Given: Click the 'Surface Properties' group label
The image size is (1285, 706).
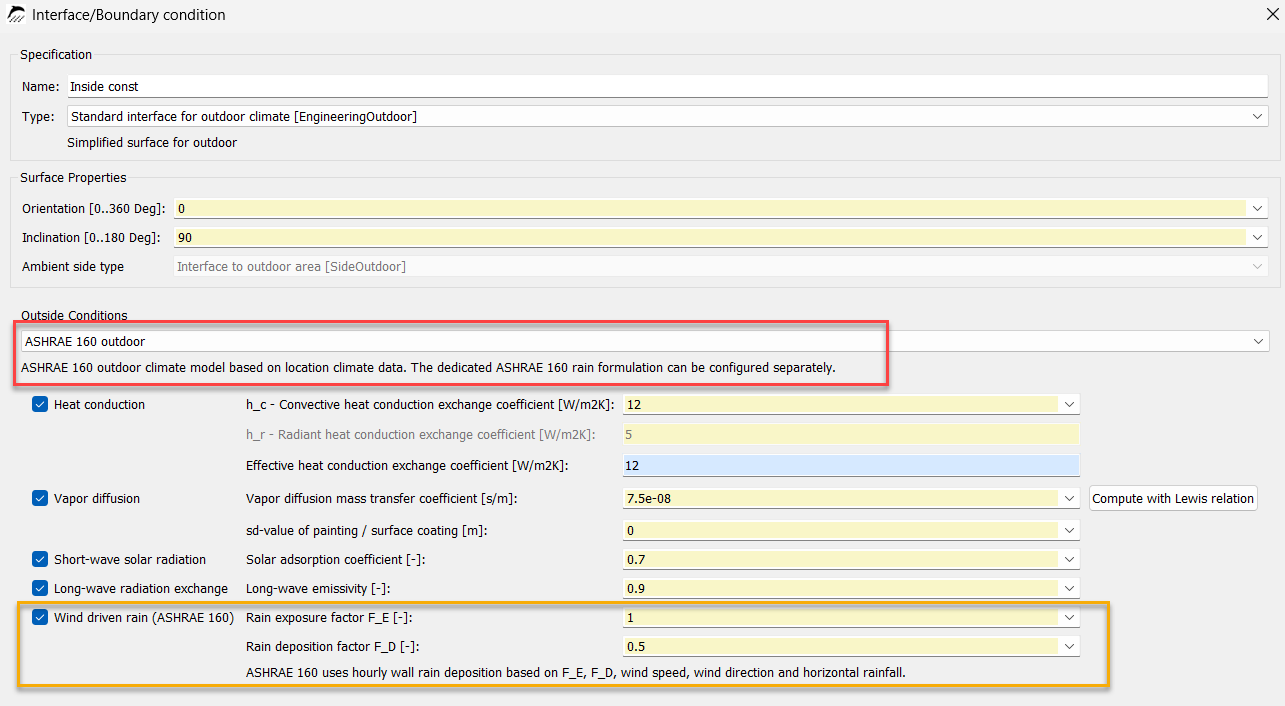Looking at the screenshot, I should [73, 178].
